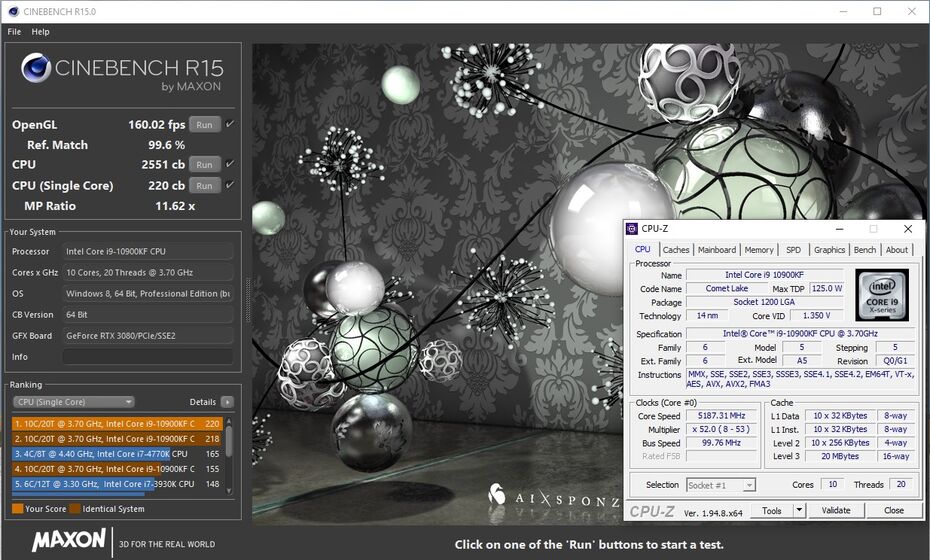930x560 pixels.
Task: Click the ranking list scroll-down arrow
Action: click(x=229, y=491)
